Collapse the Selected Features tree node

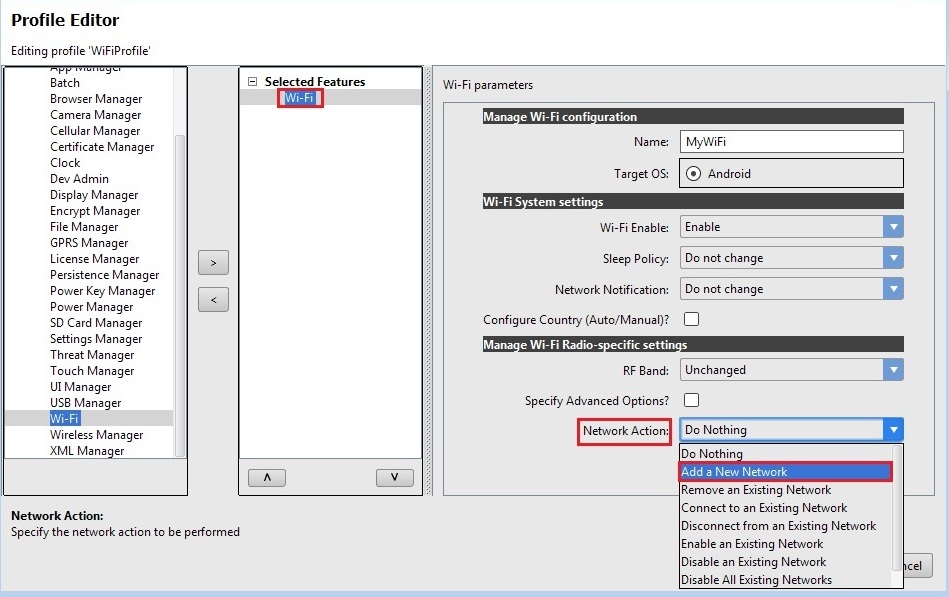tap(252, 82)
